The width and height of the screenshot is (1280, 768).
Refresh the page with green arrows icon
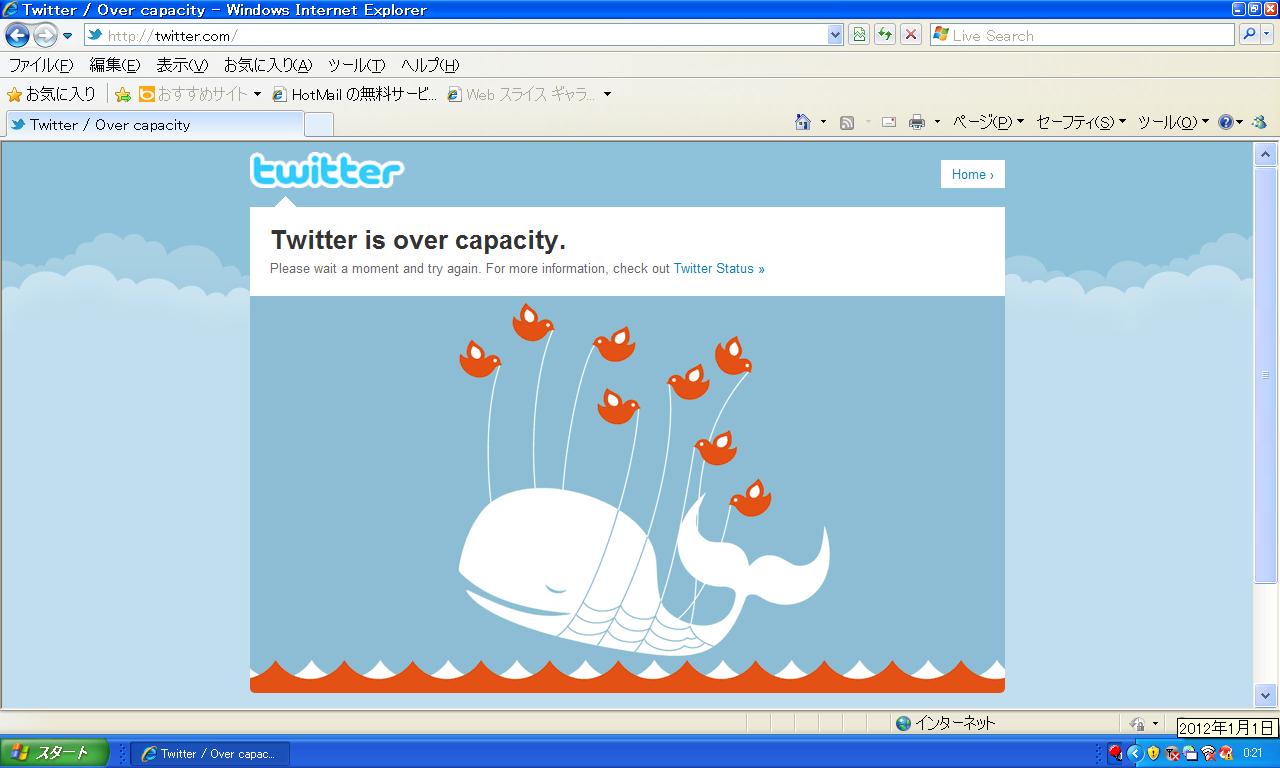point(884,35)
